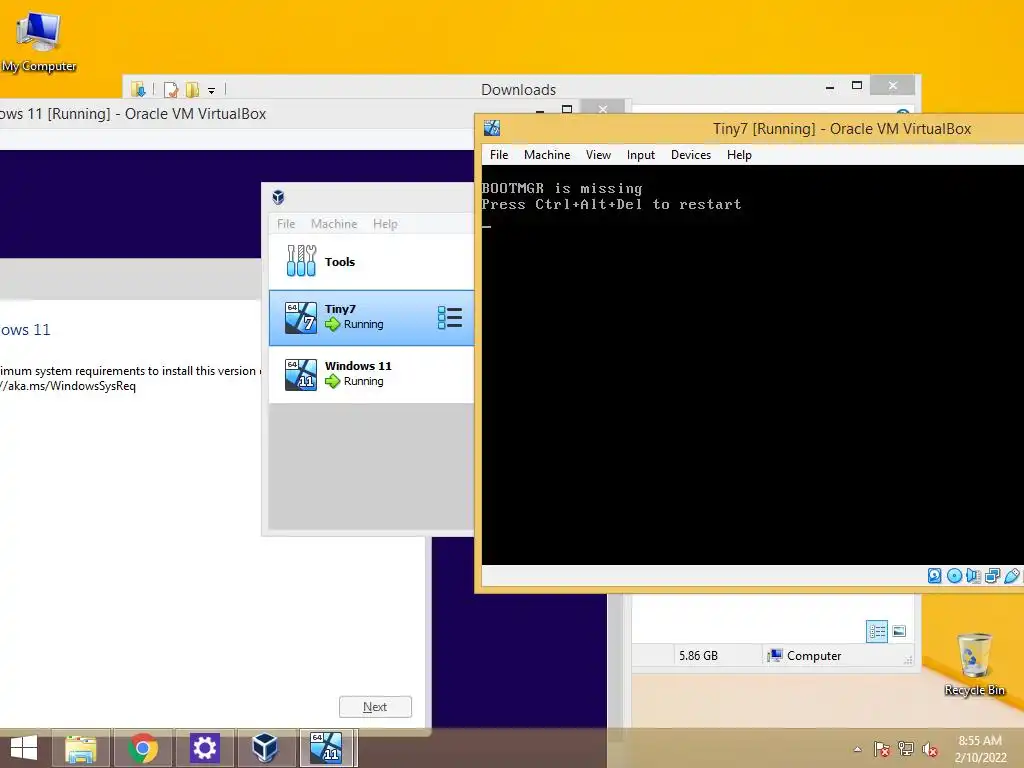Open My Computer desktop icon
Image resolution: width=1024 pixels, height=768 pixels.
[x=39, y=40]
